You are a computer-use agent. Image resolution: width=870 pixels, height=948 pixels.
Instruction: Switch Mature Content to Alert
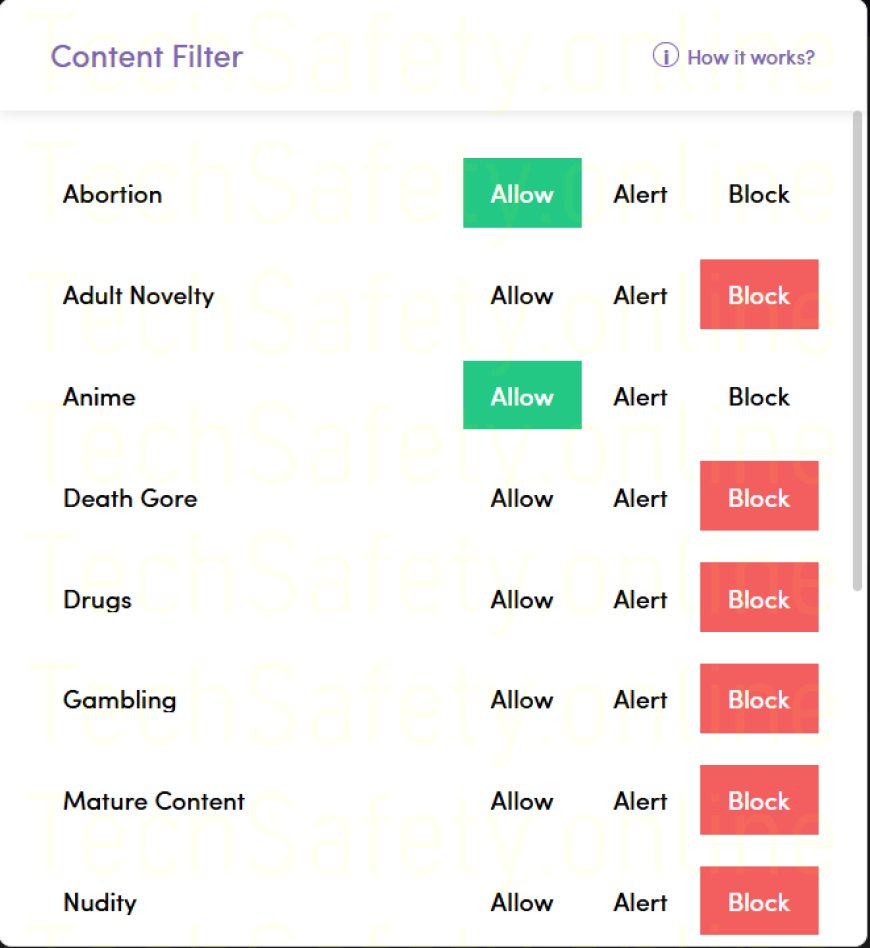(x=640, y=801)
